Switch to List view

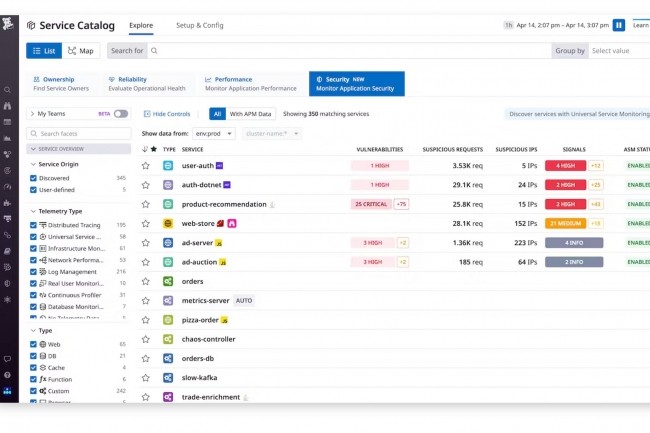[x=44, y=51]
